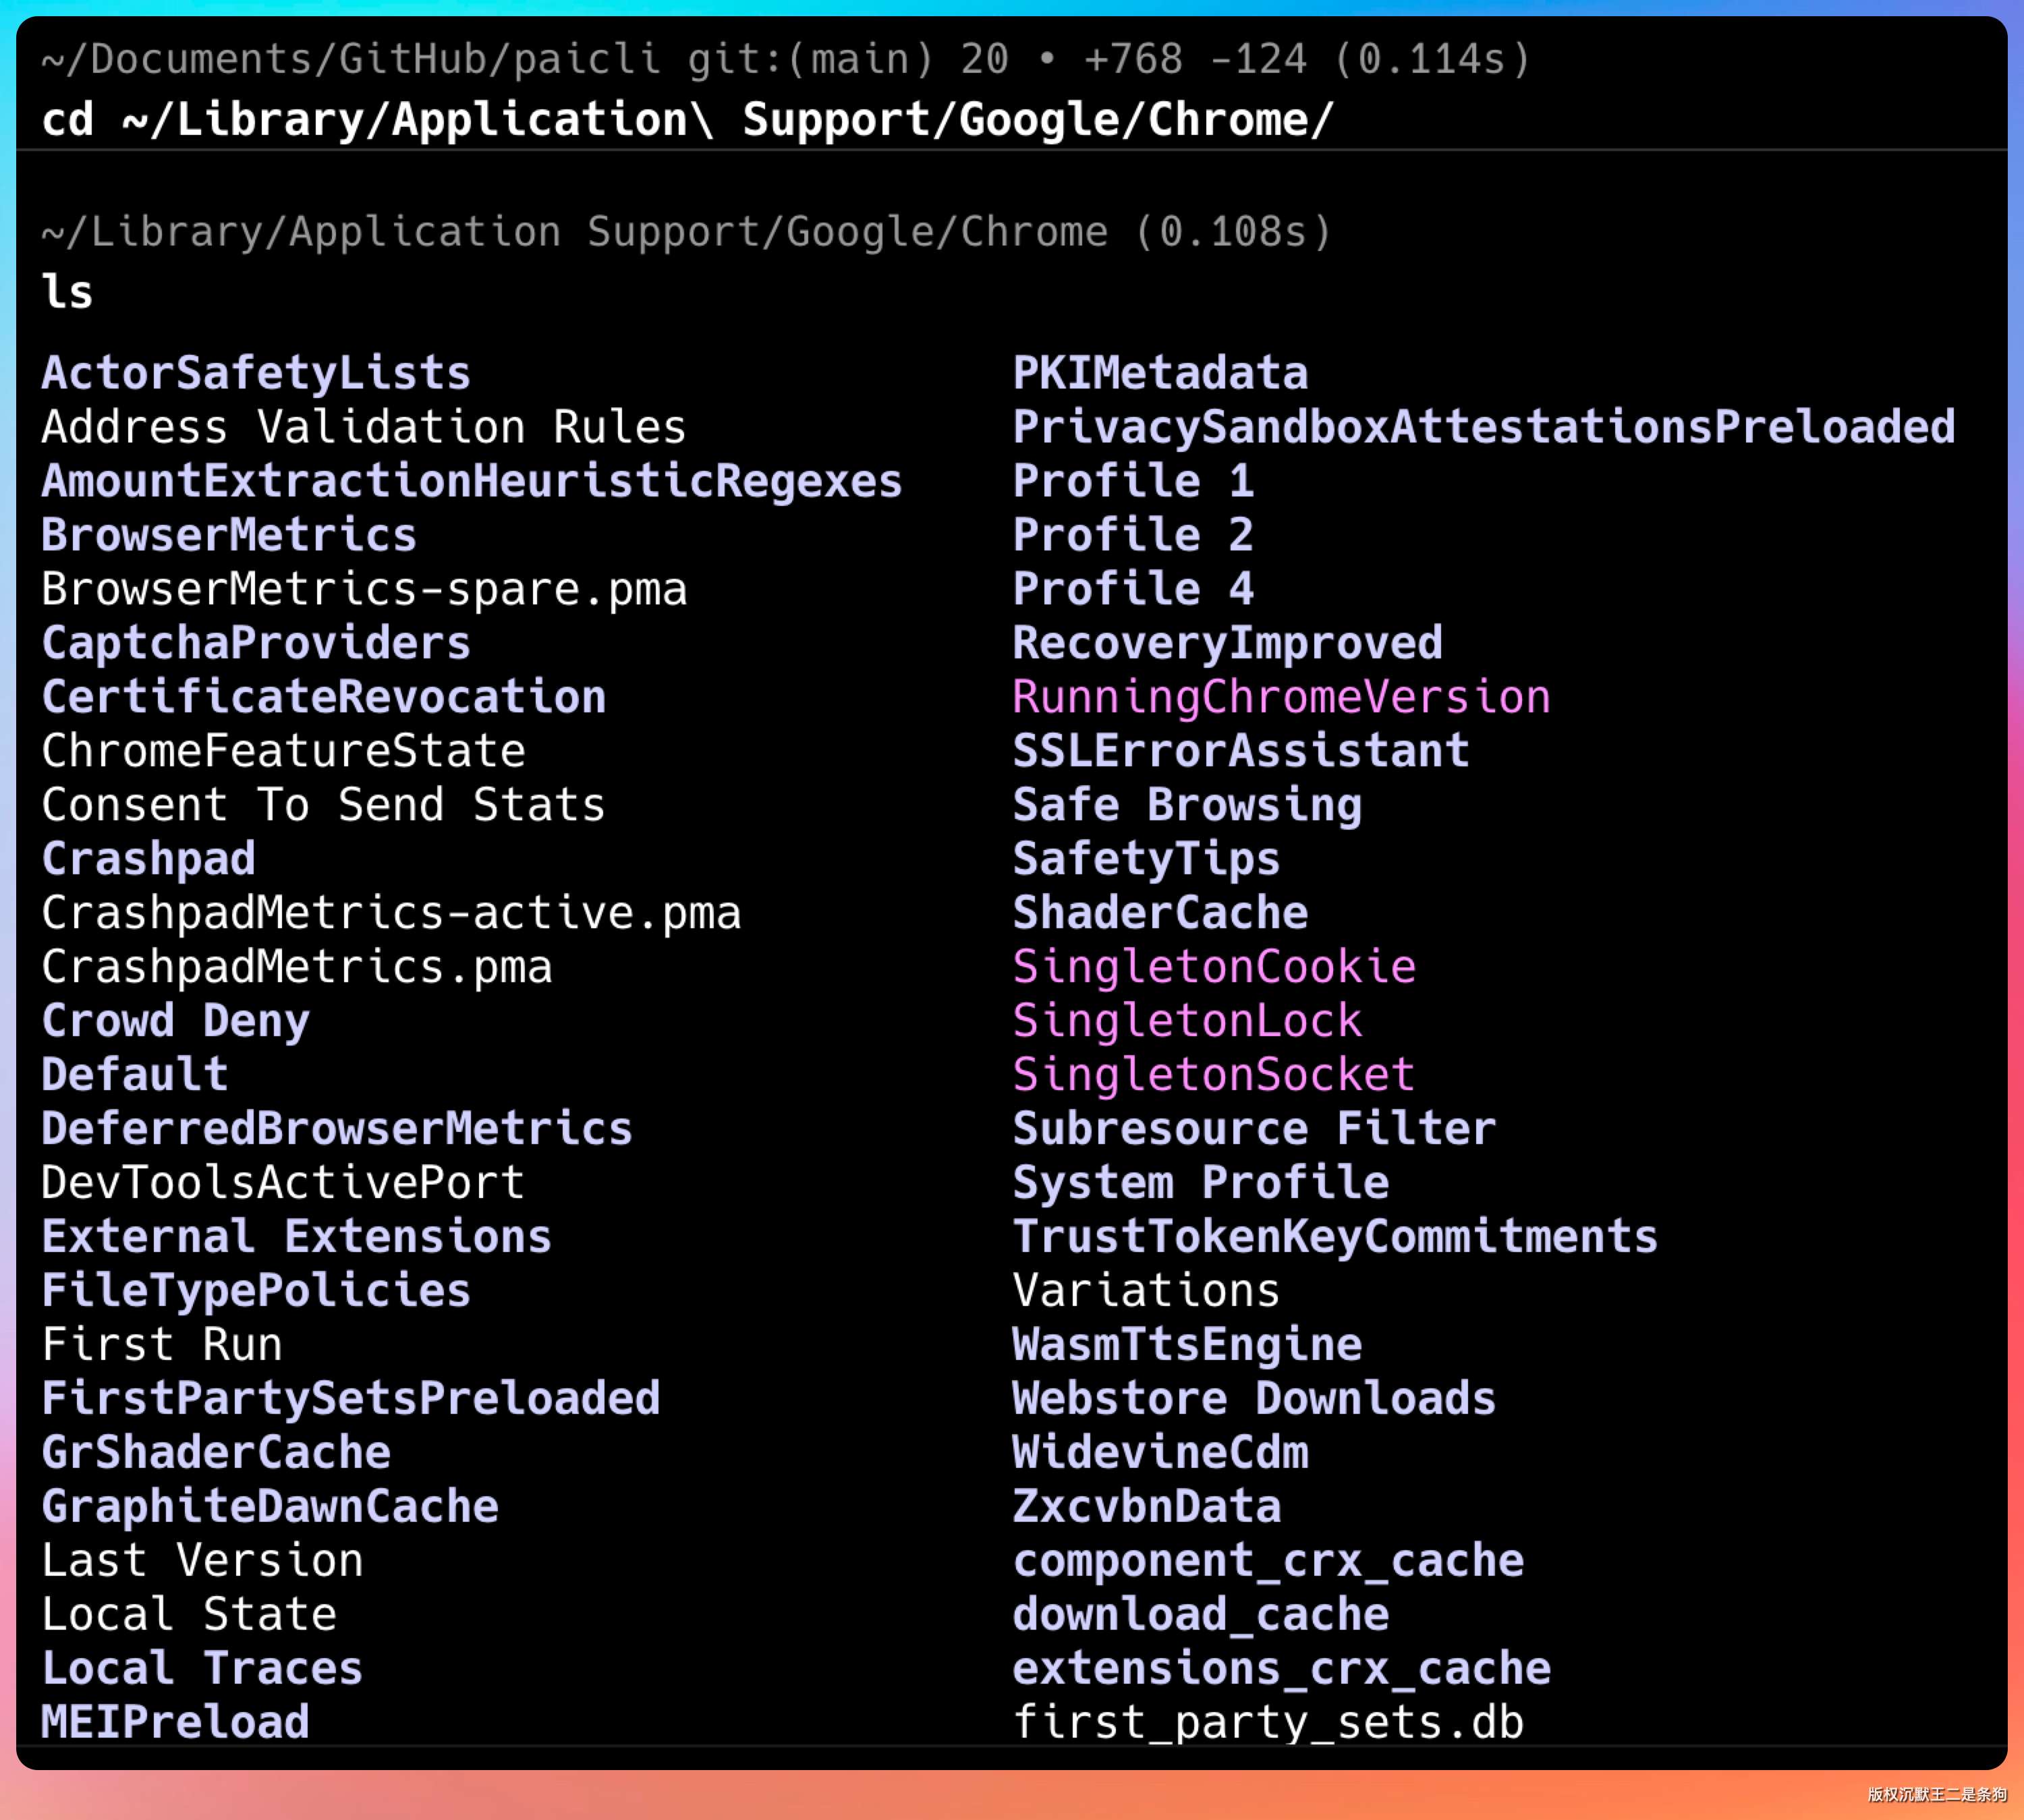The image size is (2024, 1820).
Task: Select the "Local Traces" directory name
Action: [x=202, y=1669]
